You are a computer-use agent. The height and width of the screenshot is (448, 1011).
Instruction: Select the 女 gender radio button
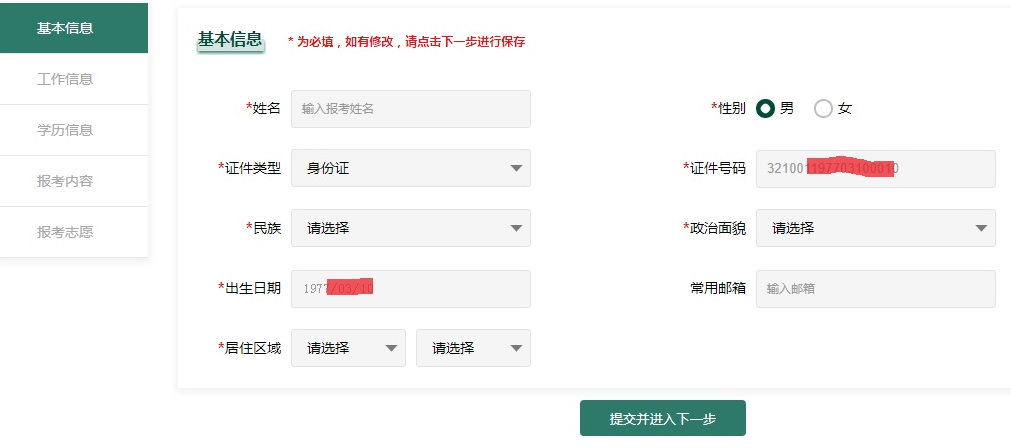tap(823, 108)
